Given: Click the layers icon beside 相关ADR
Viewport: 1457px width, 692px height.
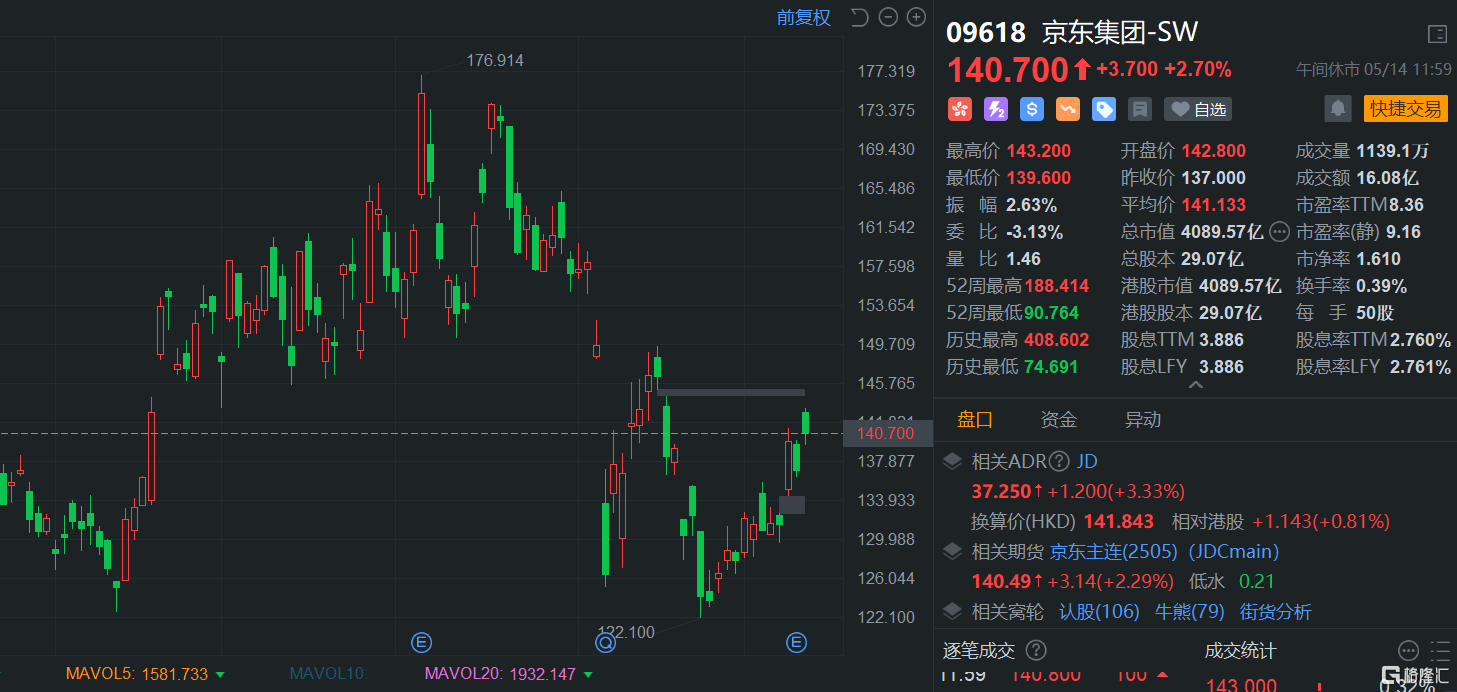Looking at the screenshot, I should [954, 462].
